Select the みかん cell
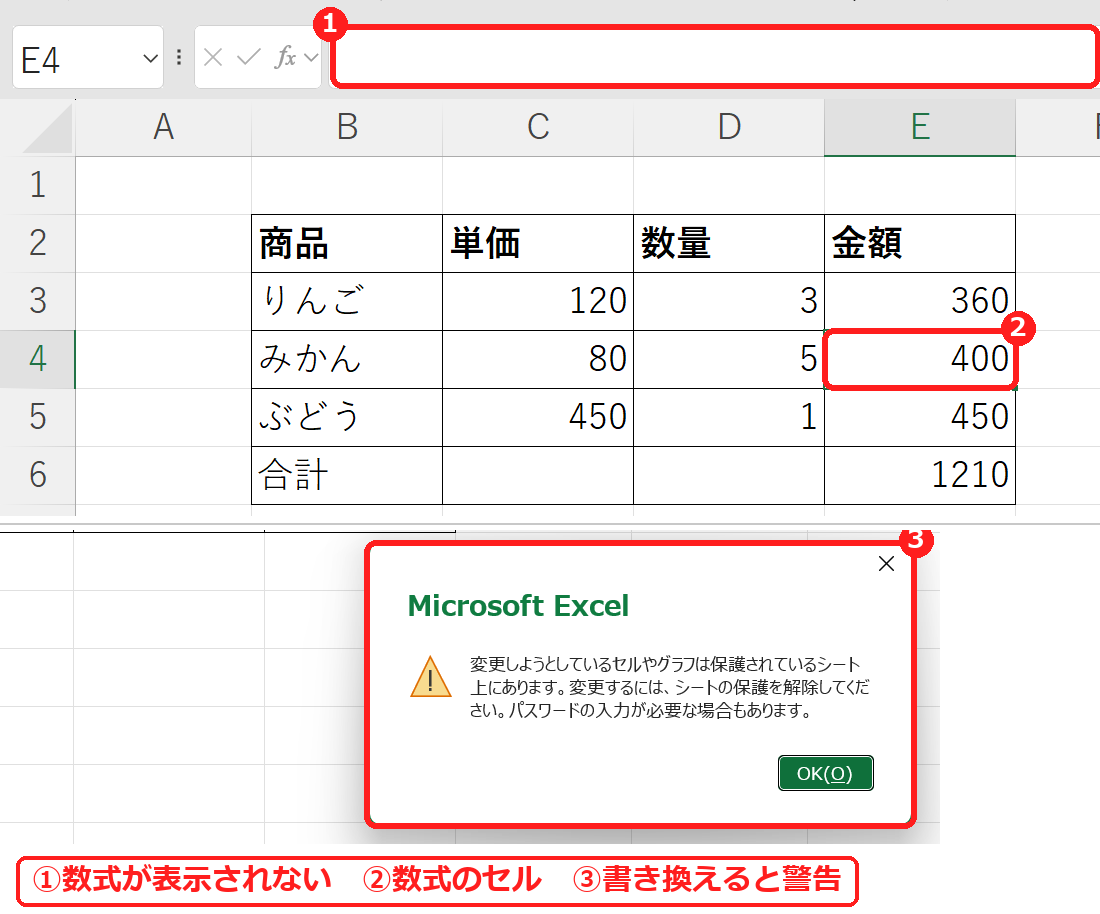The width and height of the screenshot is (1100, 914). point(347,359)
